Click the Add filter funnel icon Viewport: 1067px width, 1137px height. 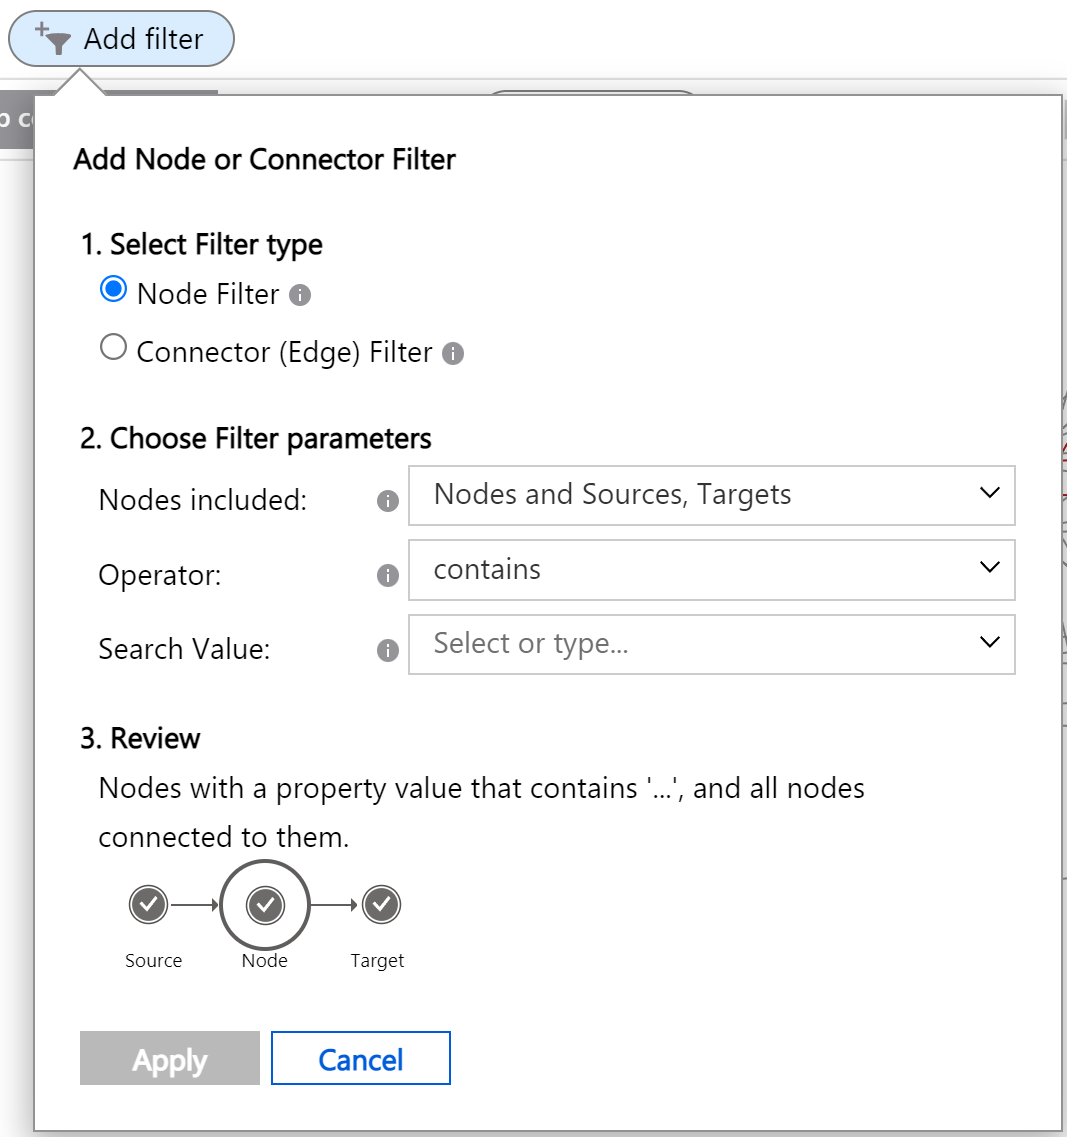tap(55, 40)
